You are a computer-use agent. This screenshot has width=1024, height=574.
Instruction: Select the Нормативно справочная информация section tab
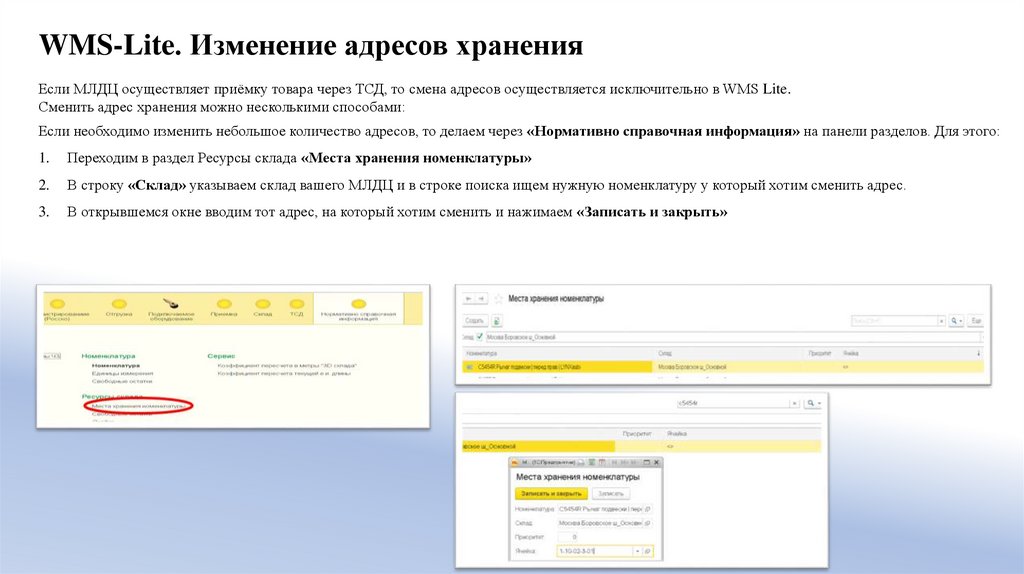pyautogui.click(x=359, y=310)
